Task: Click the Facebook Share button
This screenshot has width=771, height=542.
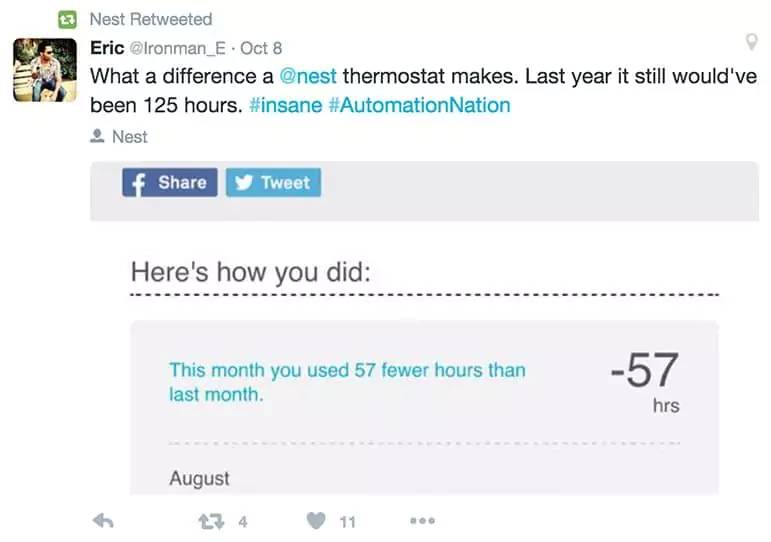Action: click(170, 182)
